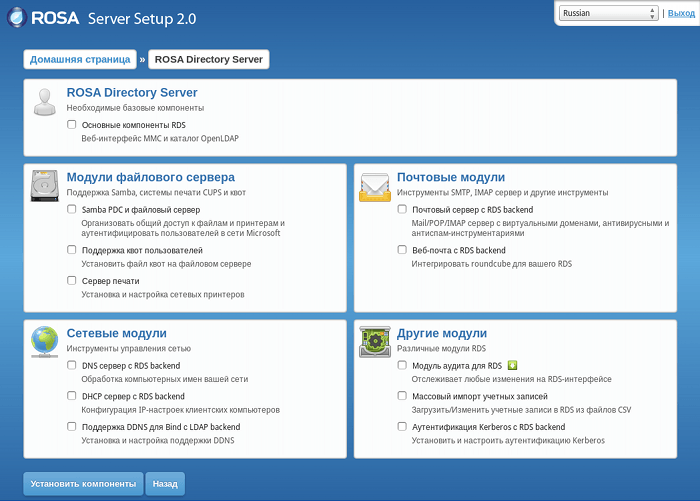
Task: Click text Конфигурация IP-настроек клиентских компьютеров
Action: 180,410
